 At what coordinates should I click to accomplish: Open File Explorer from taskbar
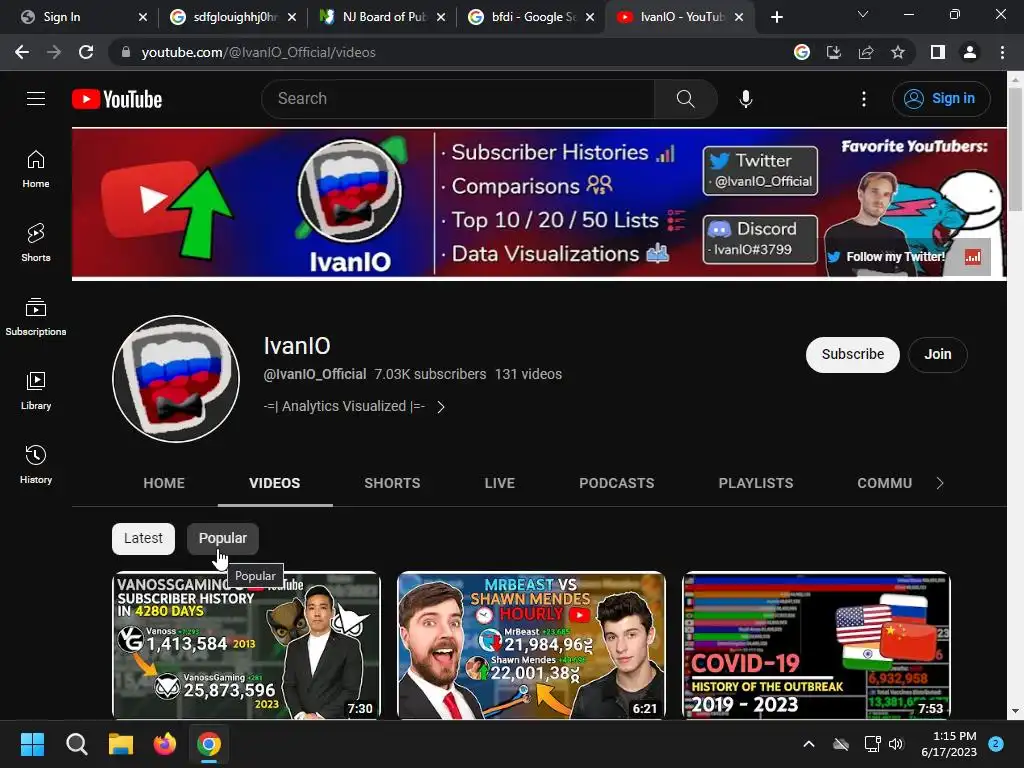[x=121, y=744]
